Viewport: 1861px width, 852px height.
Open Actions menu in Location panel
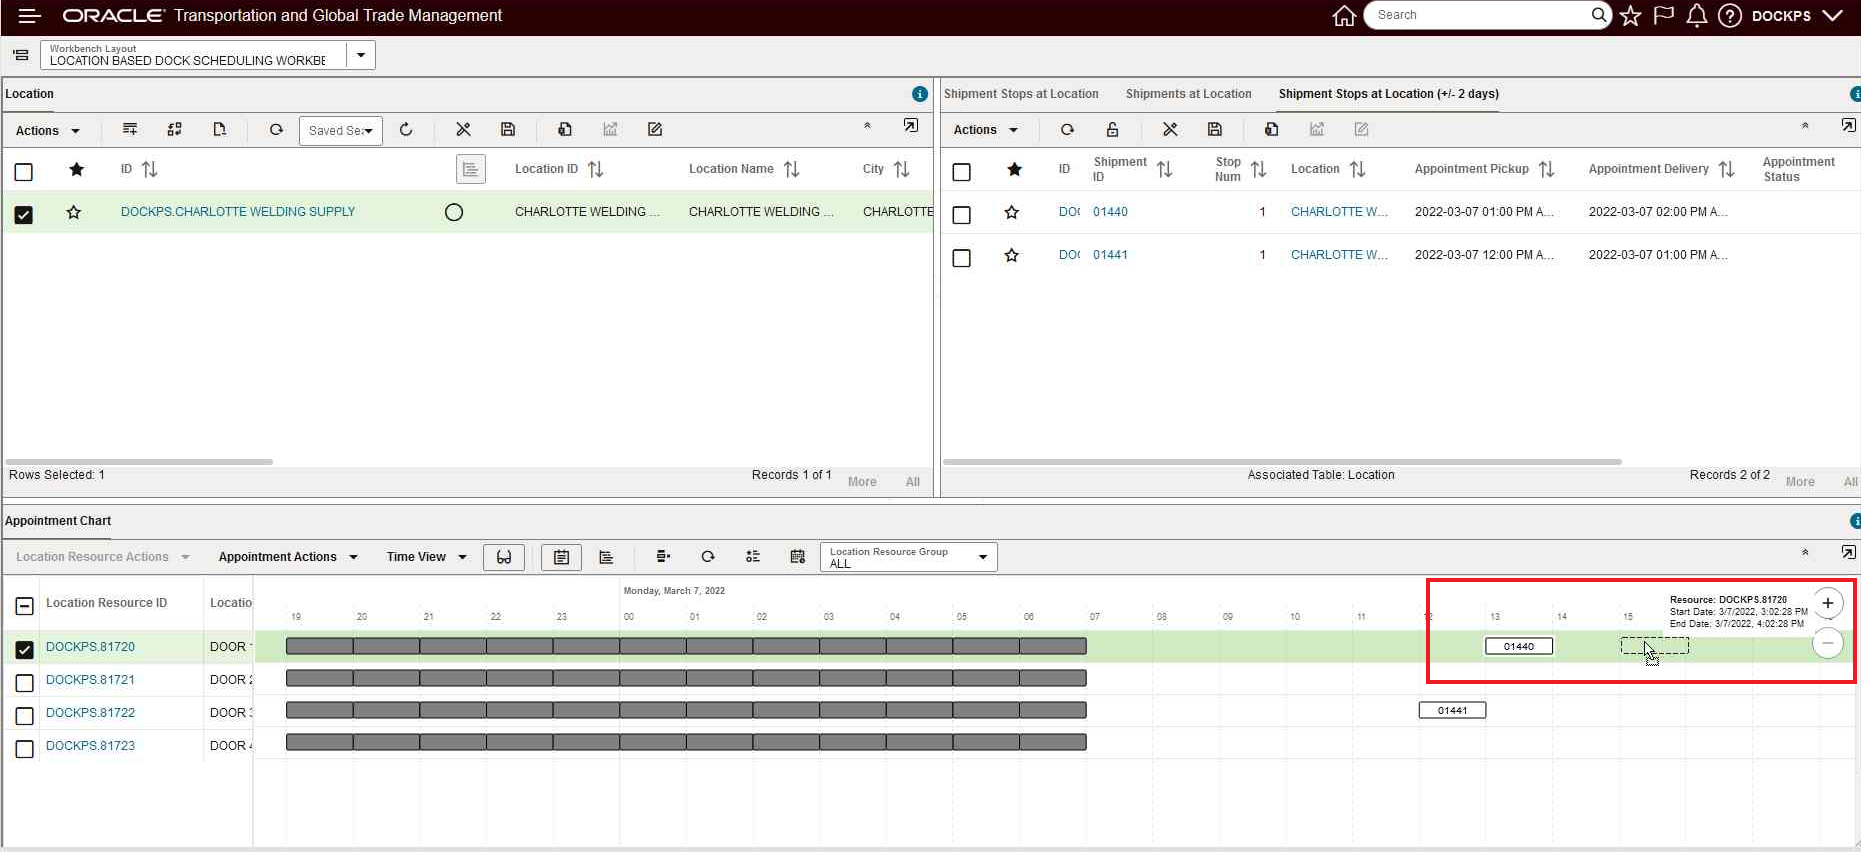47,130
